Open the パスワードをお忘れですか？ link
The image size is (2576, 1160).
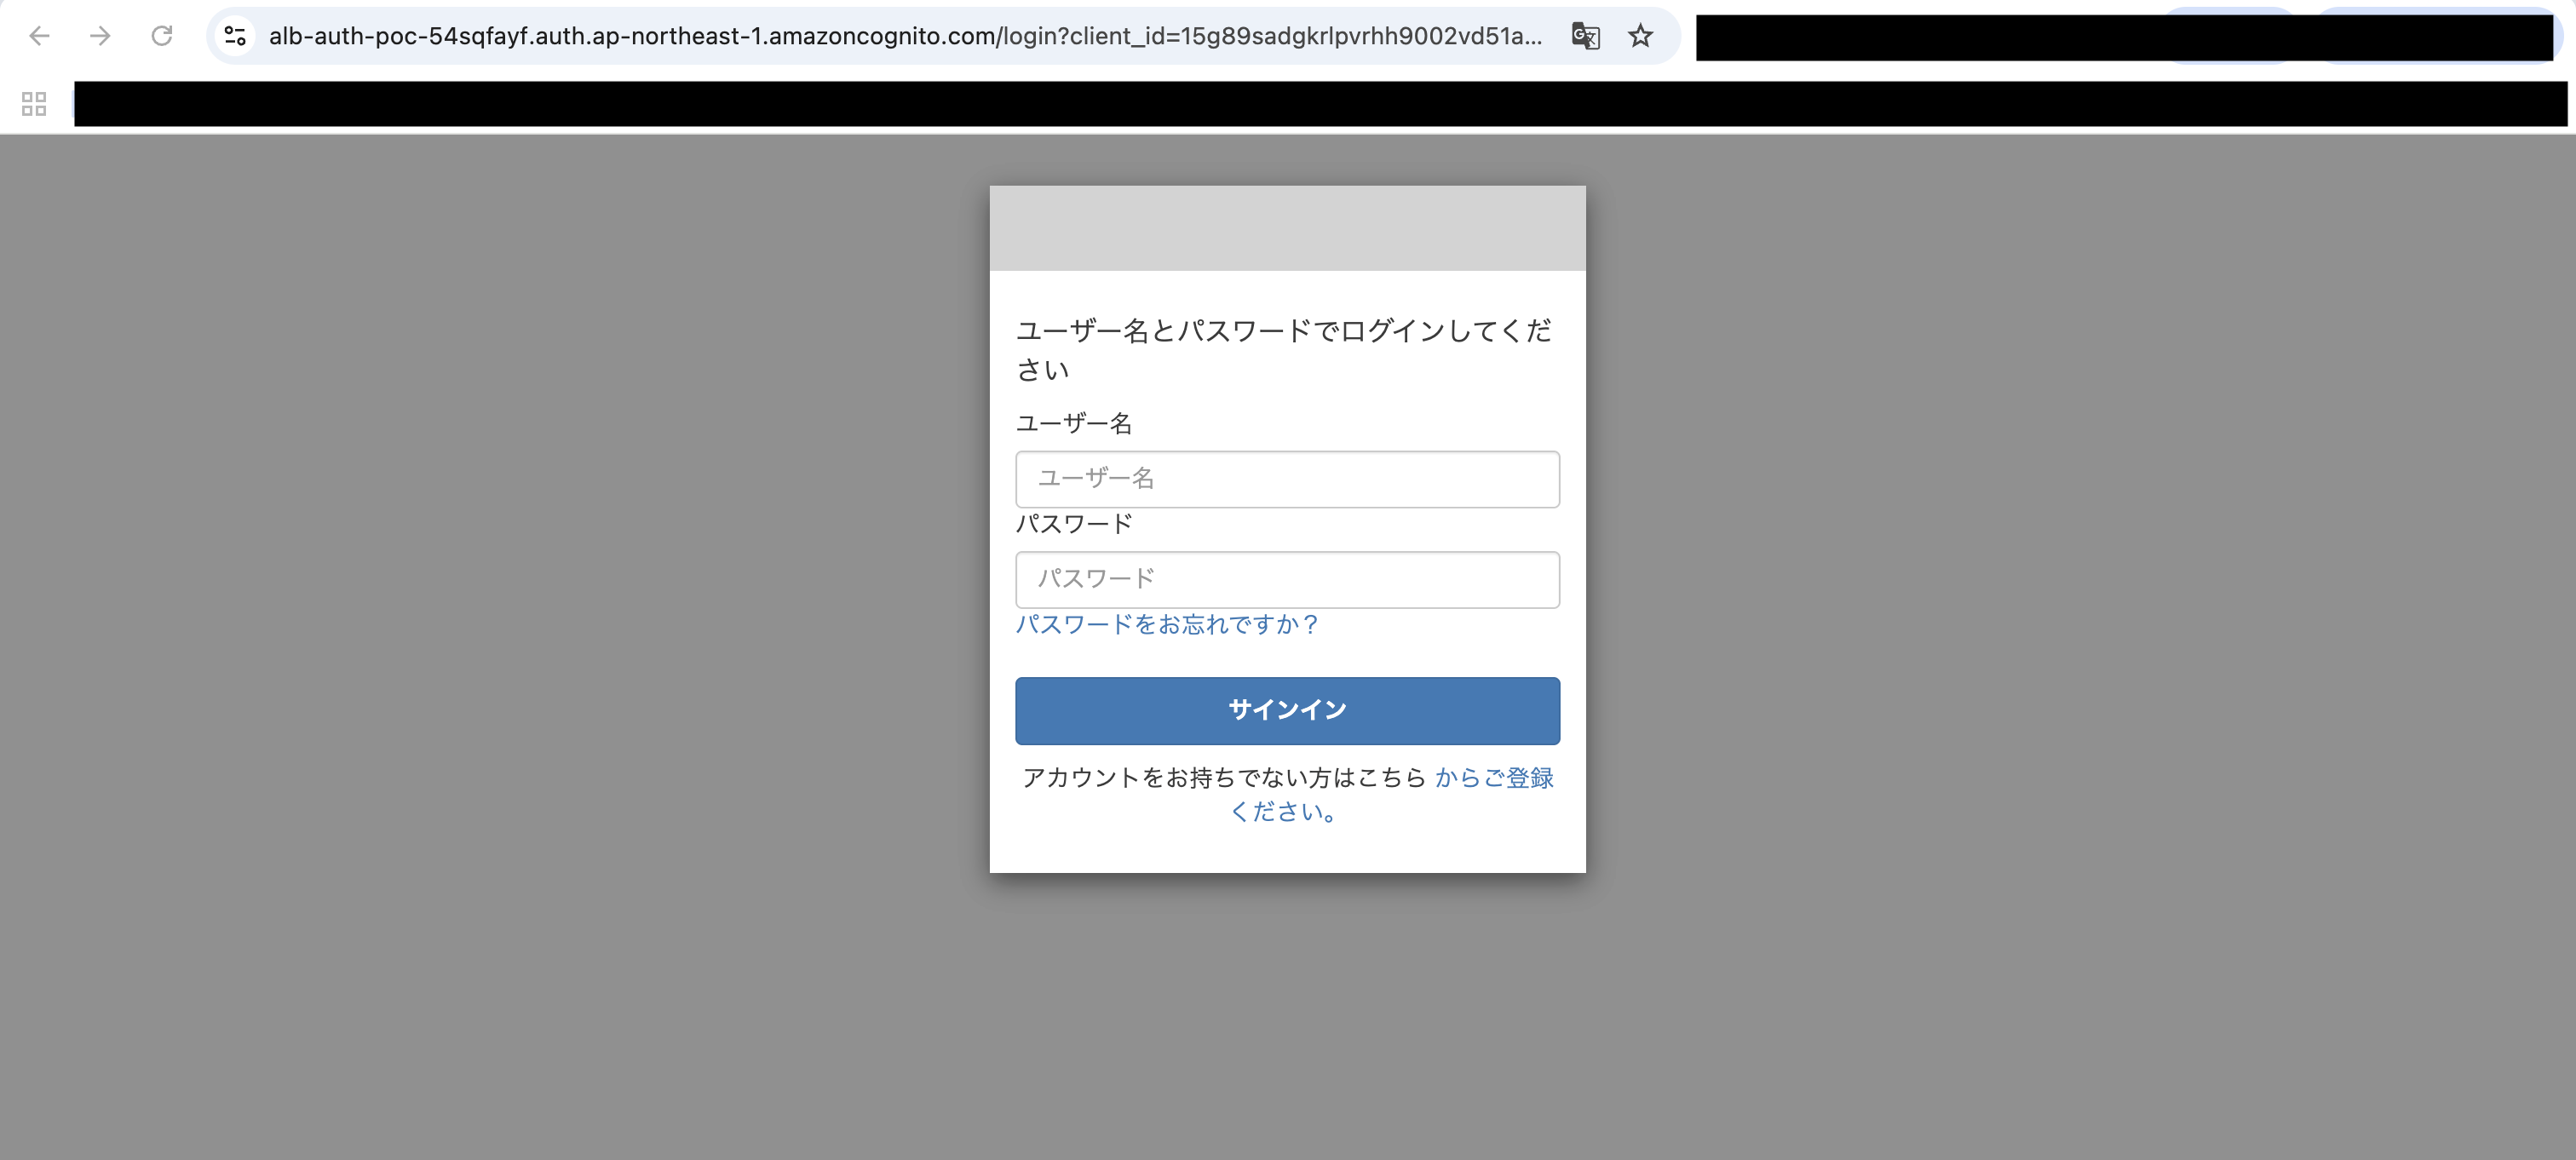(x=1168, y=625)
